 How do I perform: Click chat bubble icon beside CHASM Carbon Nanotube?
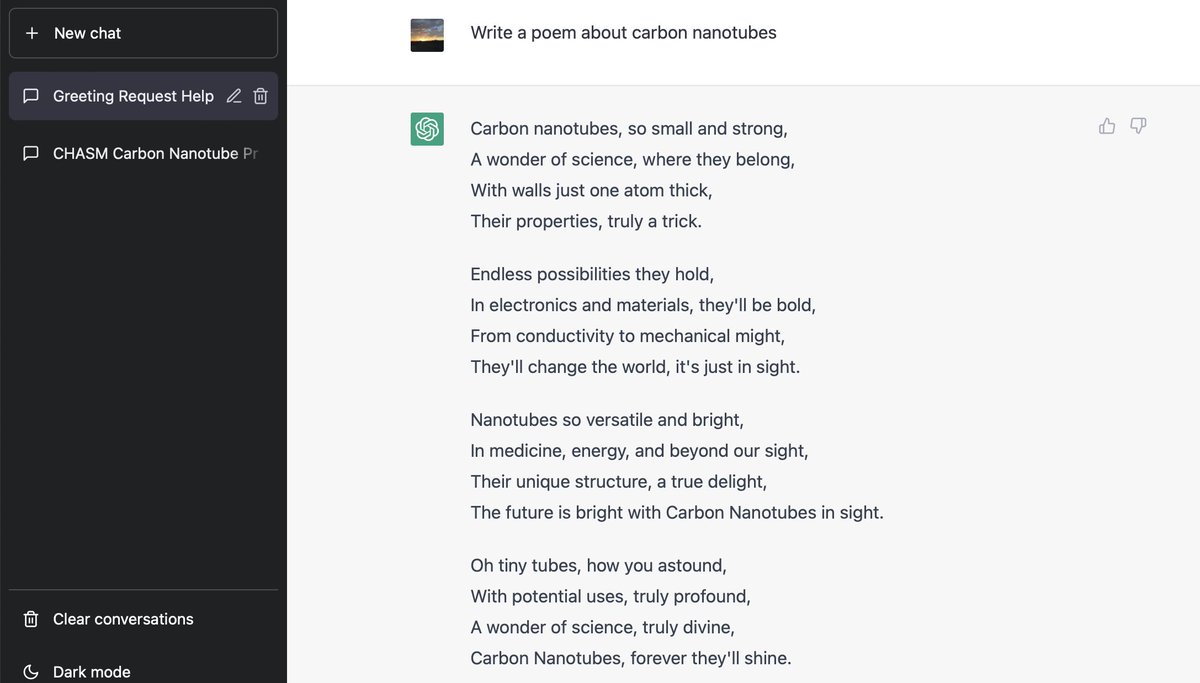pyautogui.click(x=31, y=153)
